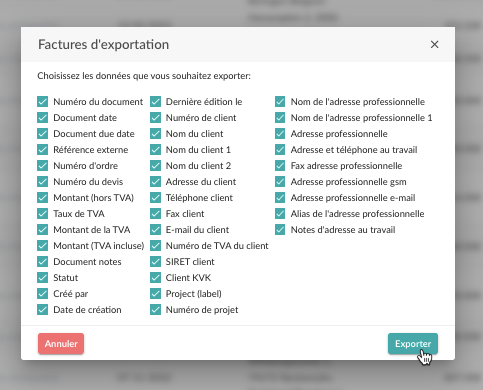Uncheck SIRET client checkbox
This screenshot has height=390, width=483.
[155, 262]
